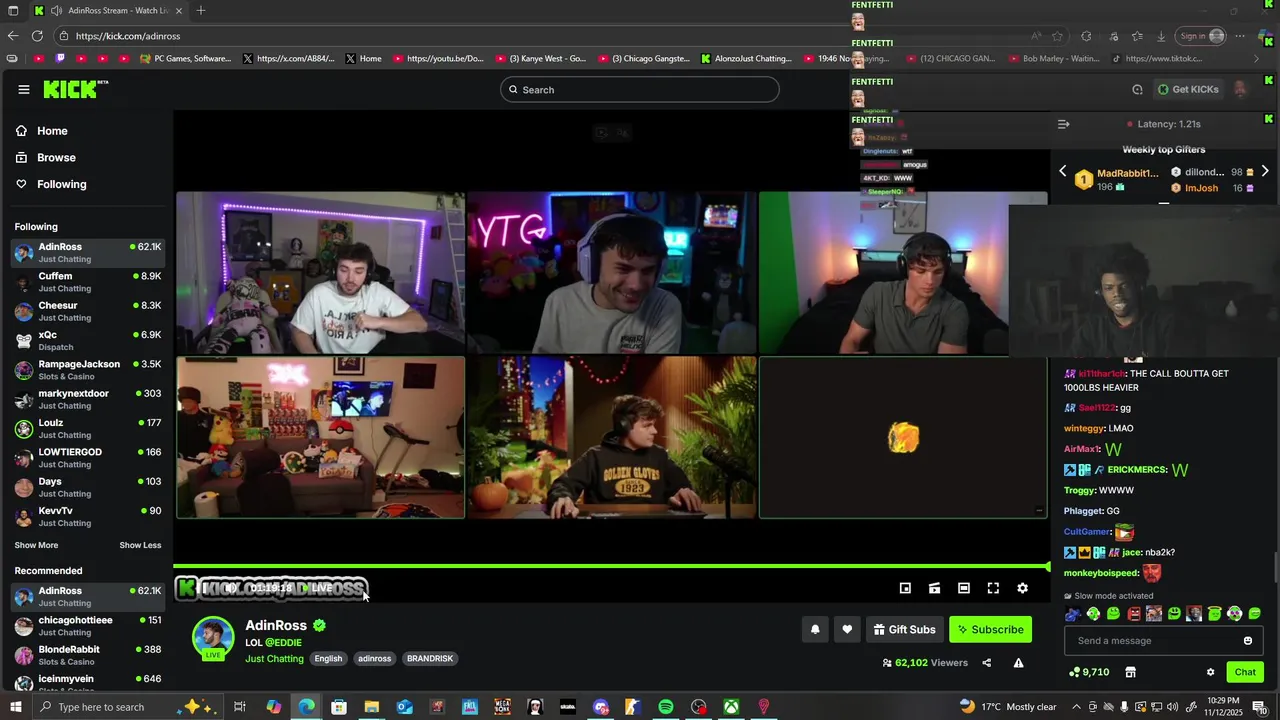Toggle follow heart for AdinRoss
Screen dimensions: 1280x720
click(847, 629)
